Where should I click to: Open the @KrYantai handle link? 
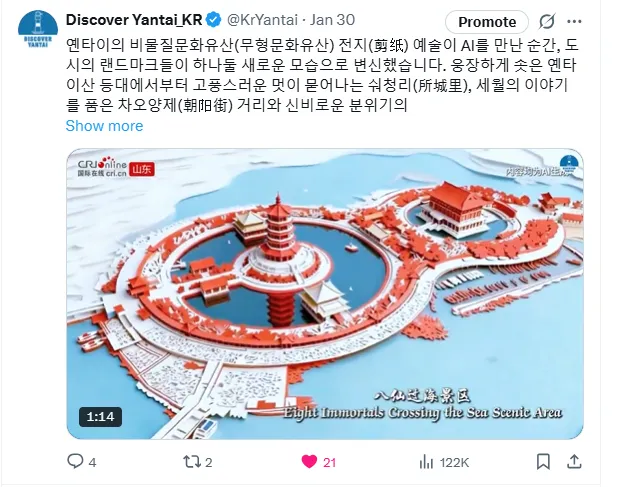pos(262,20)
